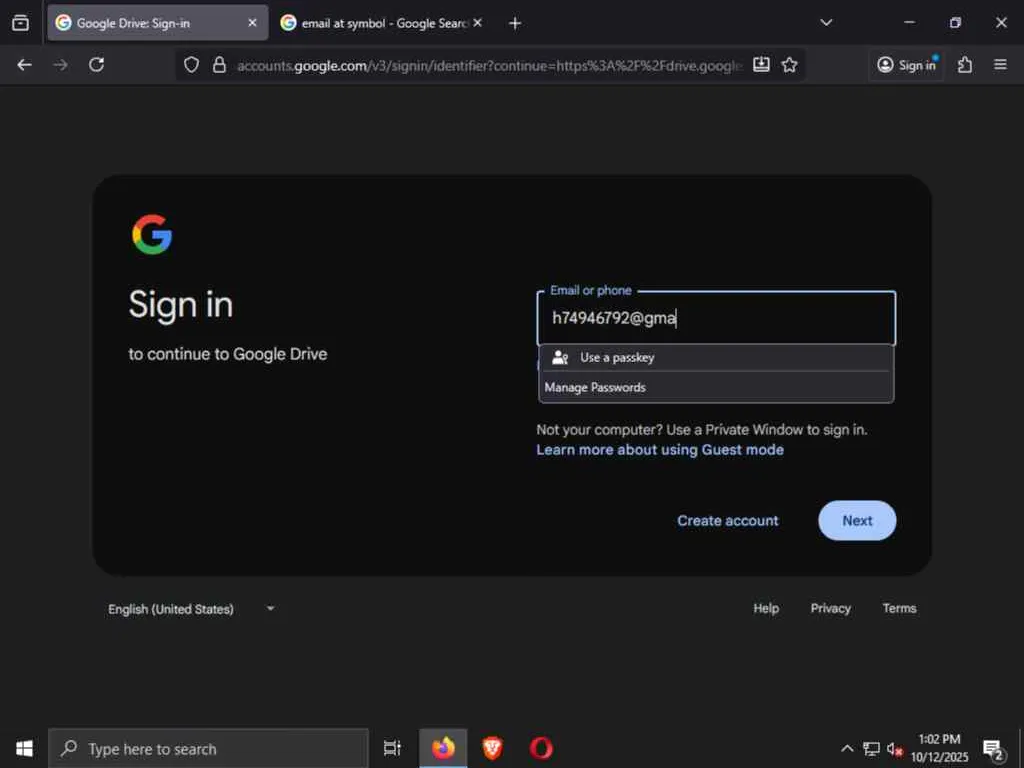
Task: Open the clock showing 1:02 PM
Action: pos(939,748)
